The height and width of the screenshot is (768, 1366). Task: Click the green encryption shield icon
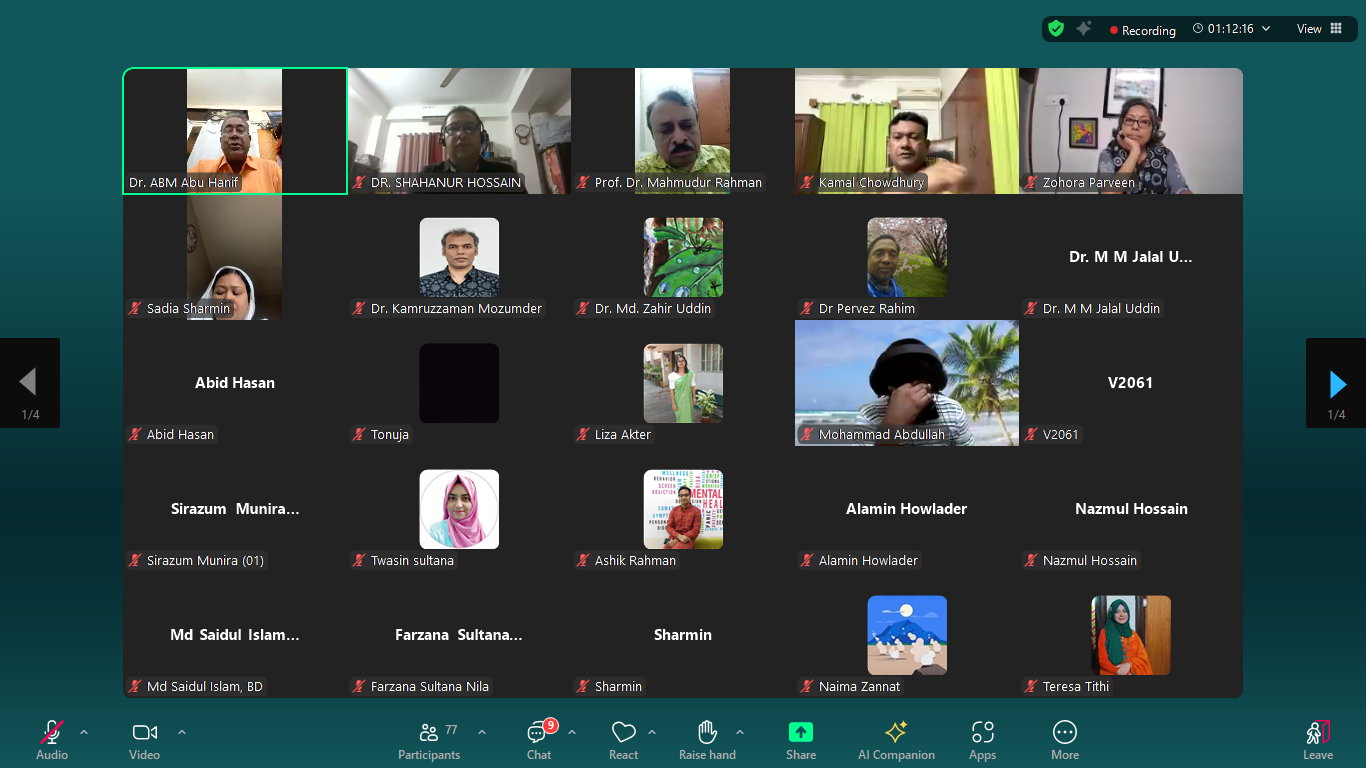[1056, 29]
